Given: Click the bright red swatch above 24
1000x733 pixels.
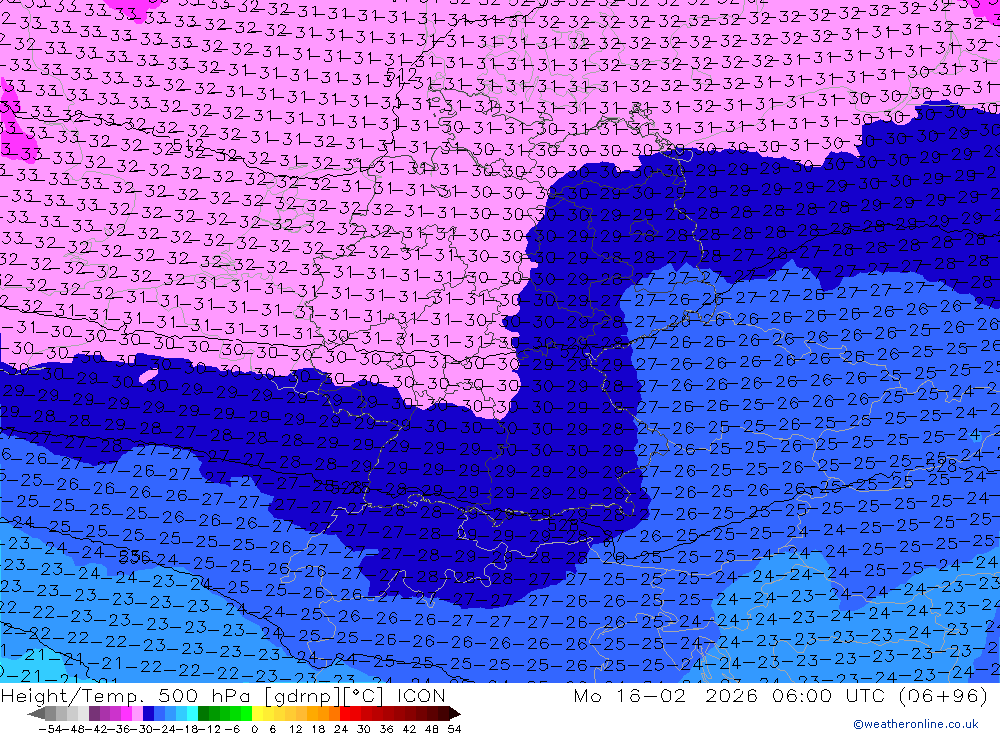Looking at the screenshot, I should [345, 713].
